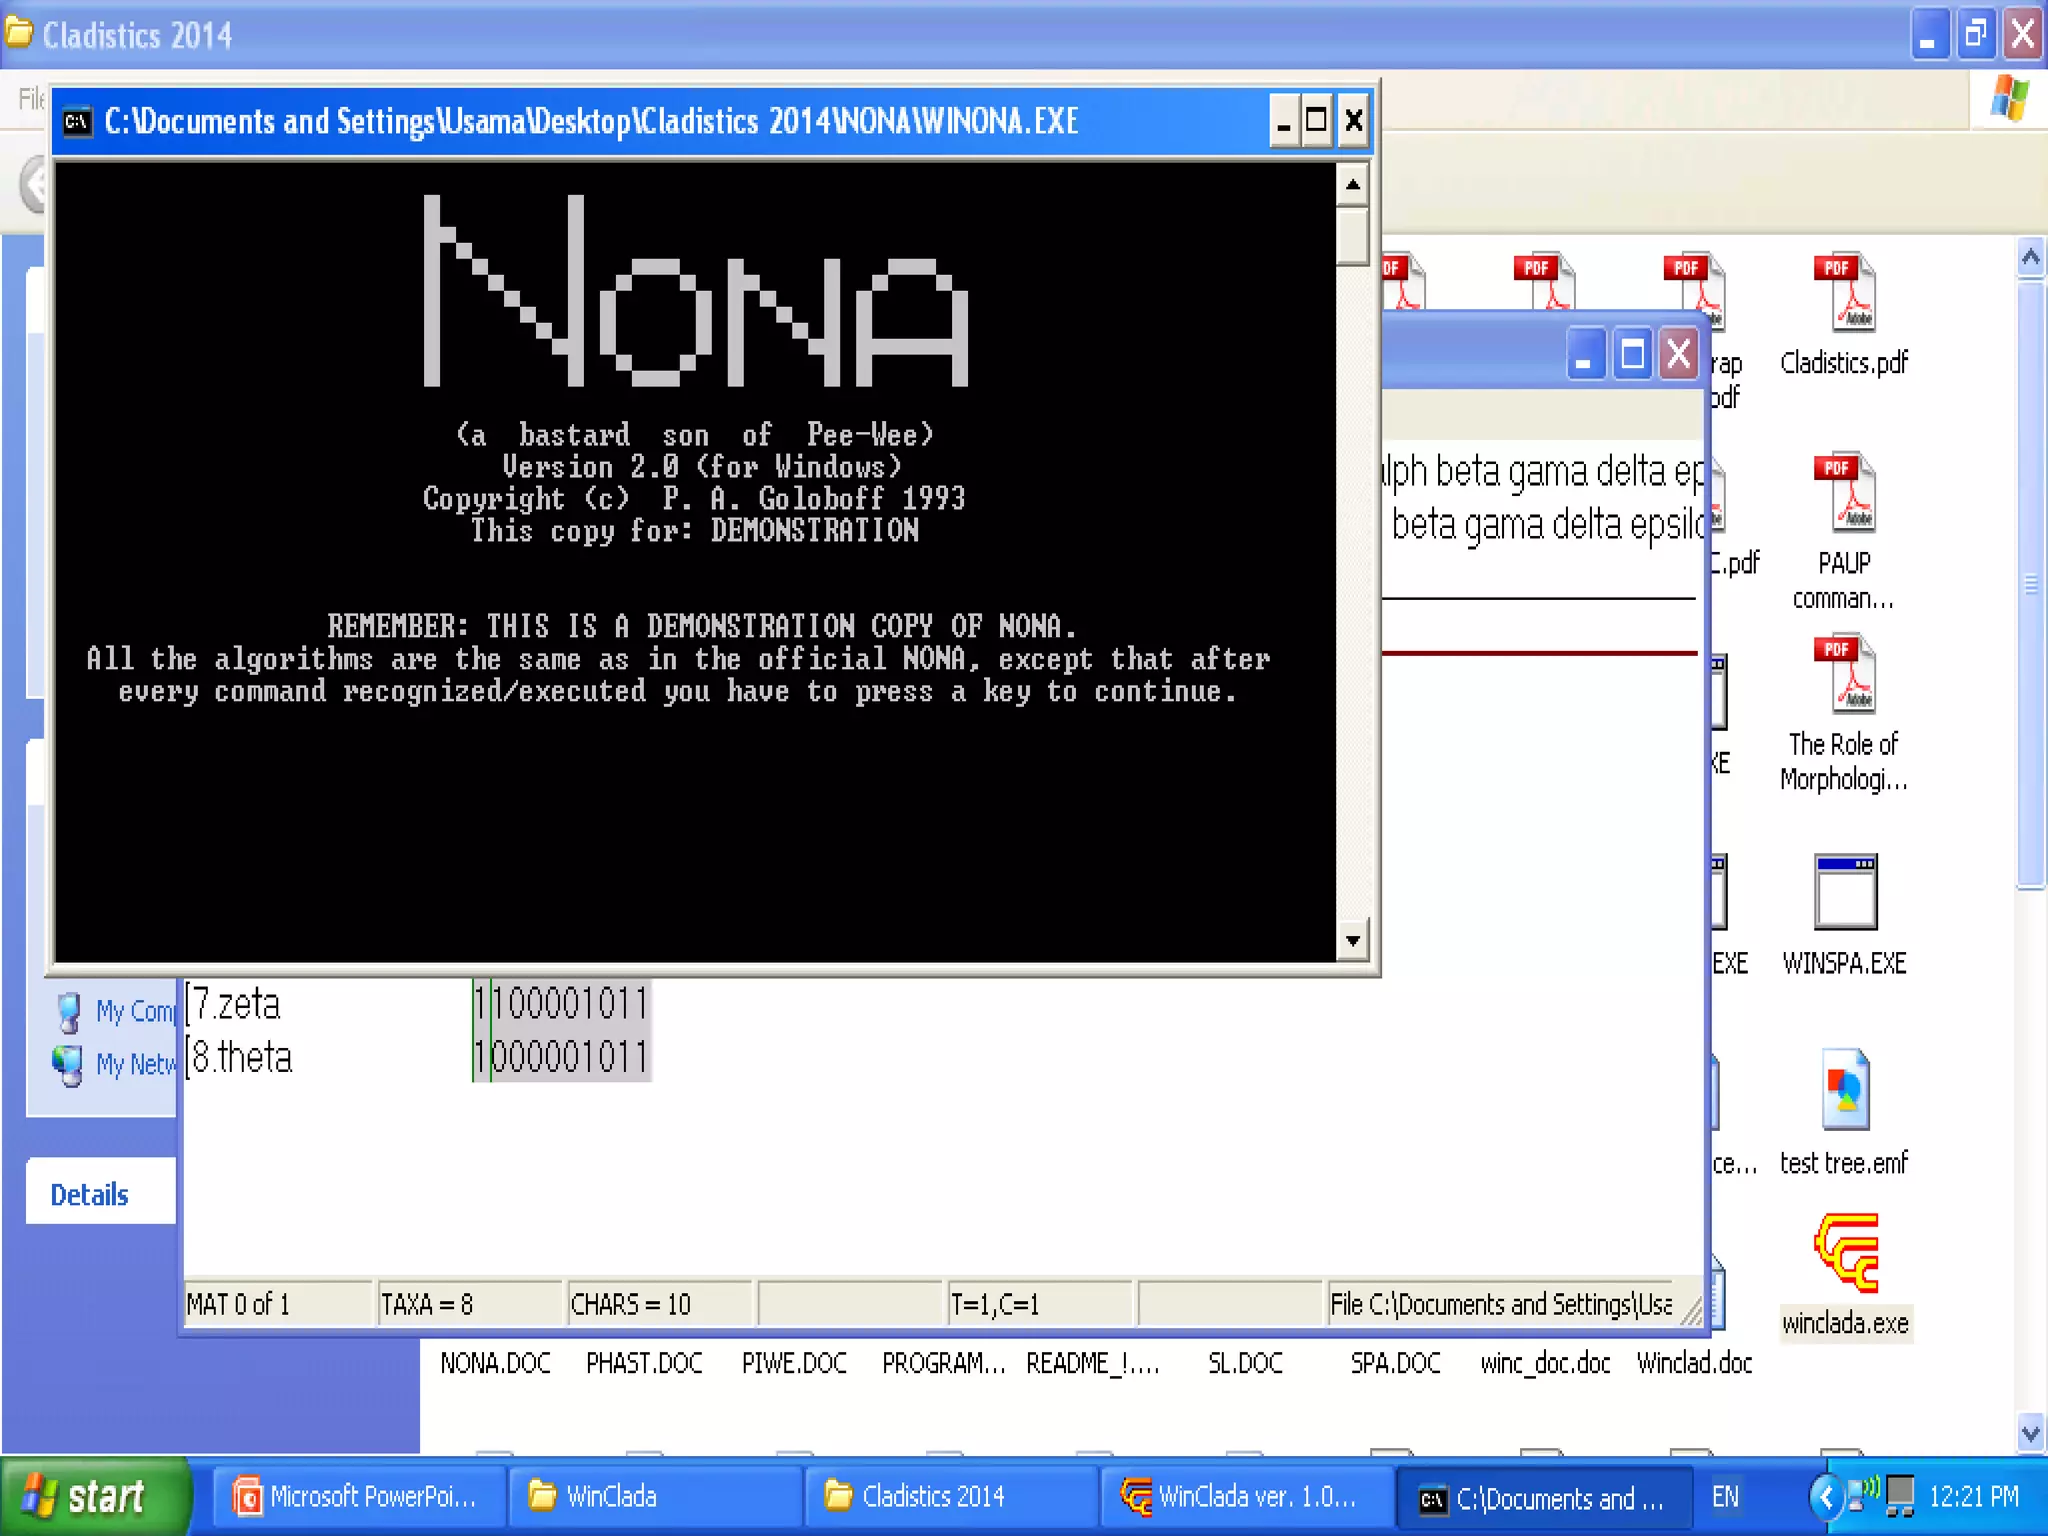Screen dimensions: 2048x1536
Task: Open the Cladistics.pdf file icon
Action: [1844, 292]
